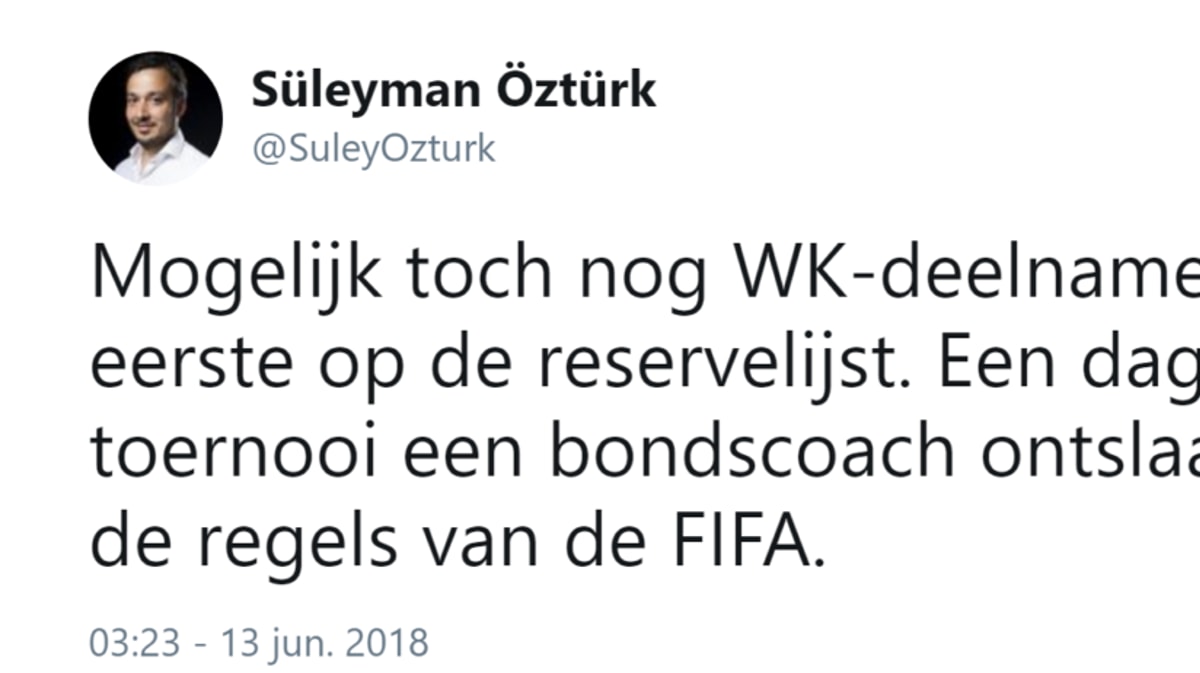Open Süleyman Öztürk's profile picture
The image size is (1200, 673).
(155, 118)
